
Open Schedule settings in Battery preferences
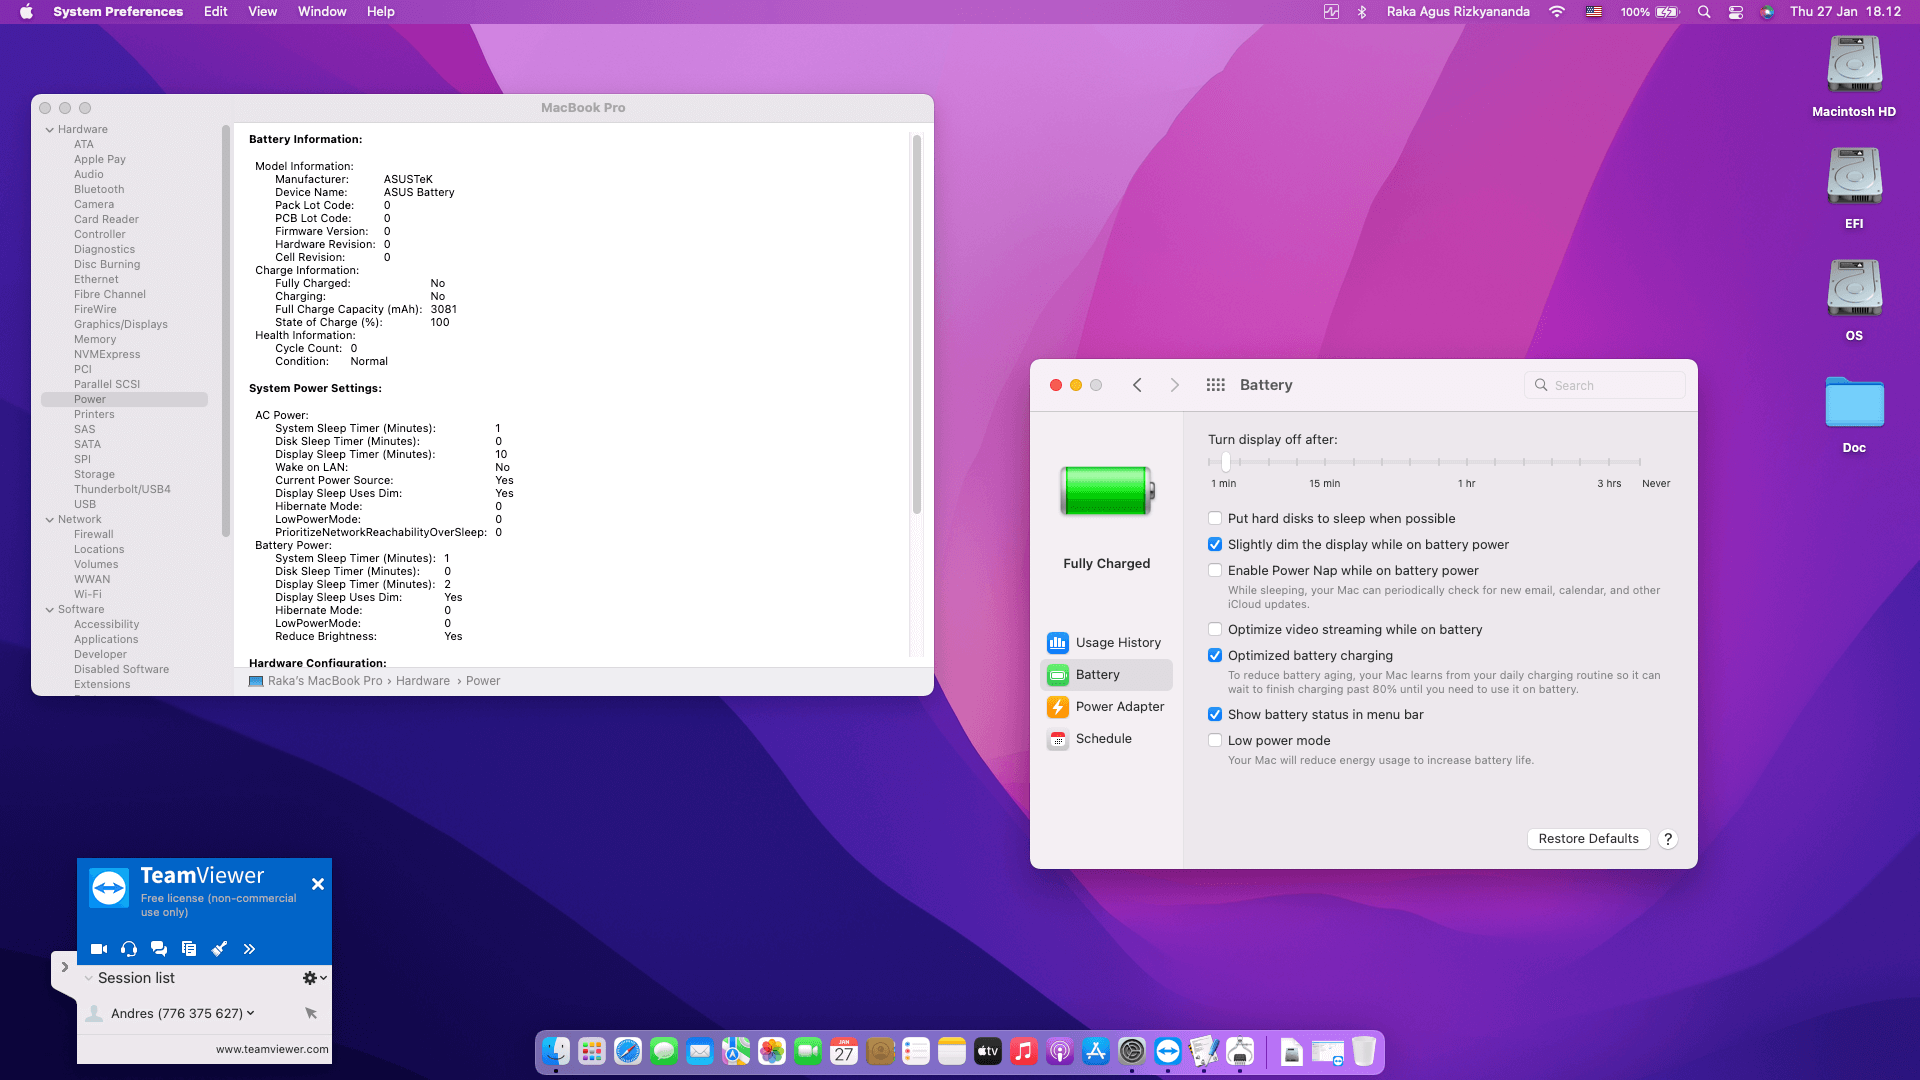(x=1106, y=739)
